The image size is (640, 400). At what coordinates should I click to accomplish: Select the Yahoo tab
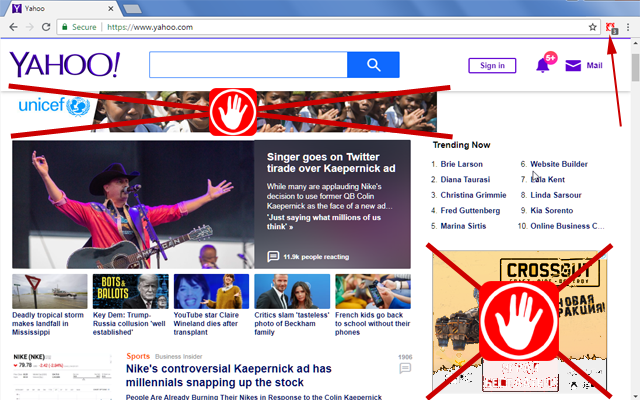61,8
